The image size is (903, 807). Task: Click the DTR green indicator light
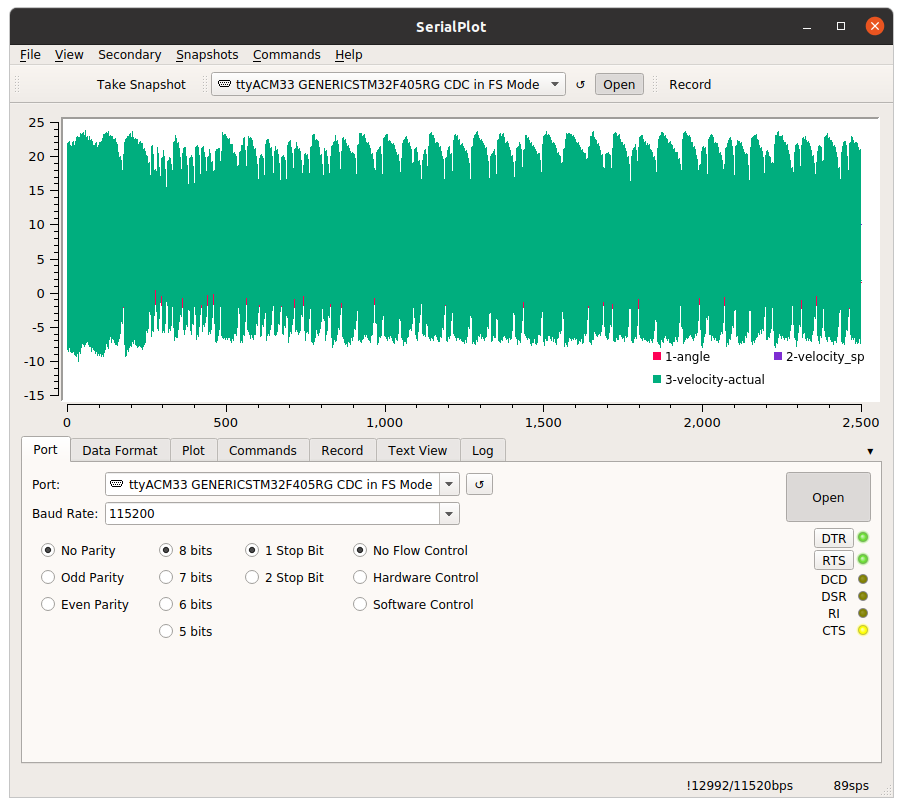862,538
